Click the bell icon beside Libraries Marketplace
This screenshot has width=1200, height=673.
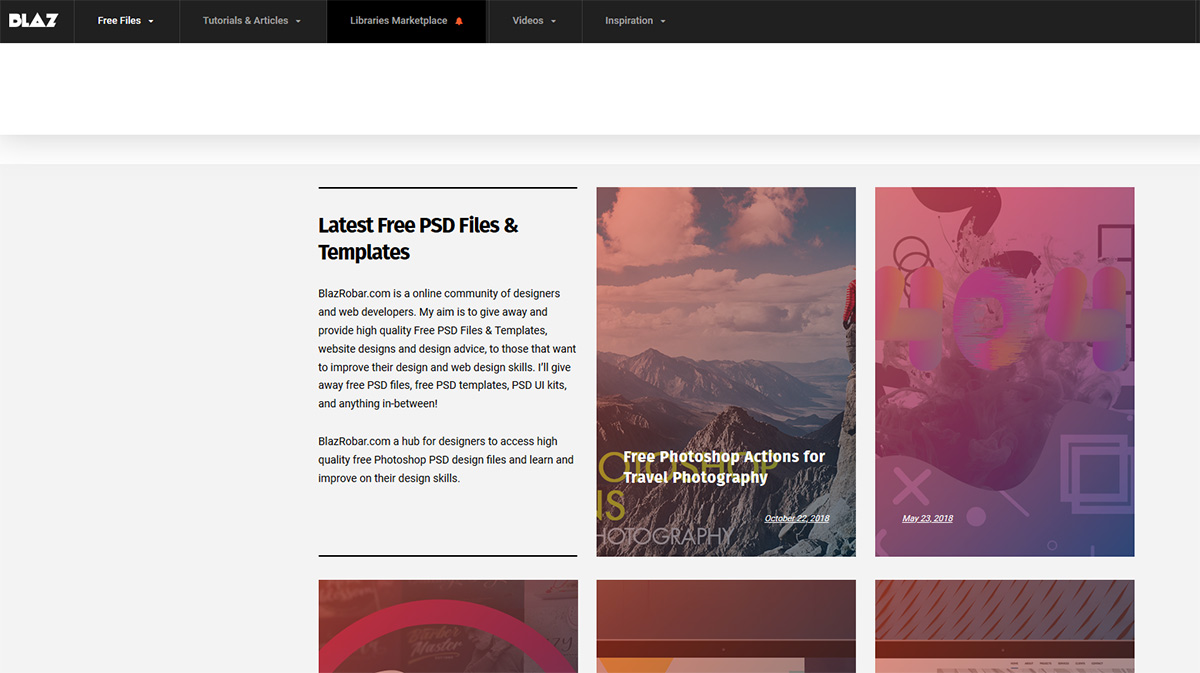pyautogui.click(x=459, y=21)
